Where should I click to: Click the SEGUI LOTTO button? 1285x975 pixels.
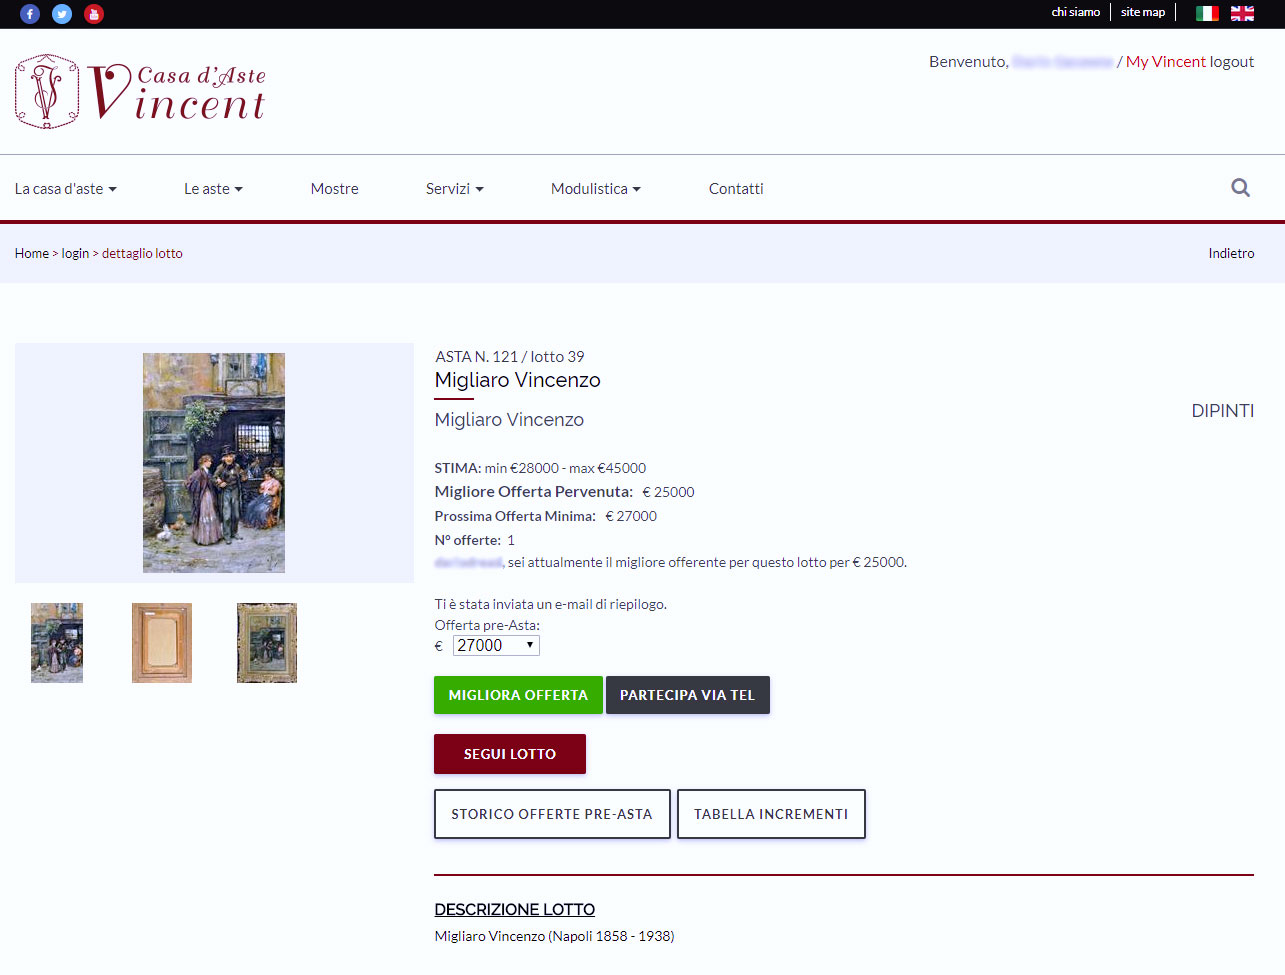click(x=510, y=754)
